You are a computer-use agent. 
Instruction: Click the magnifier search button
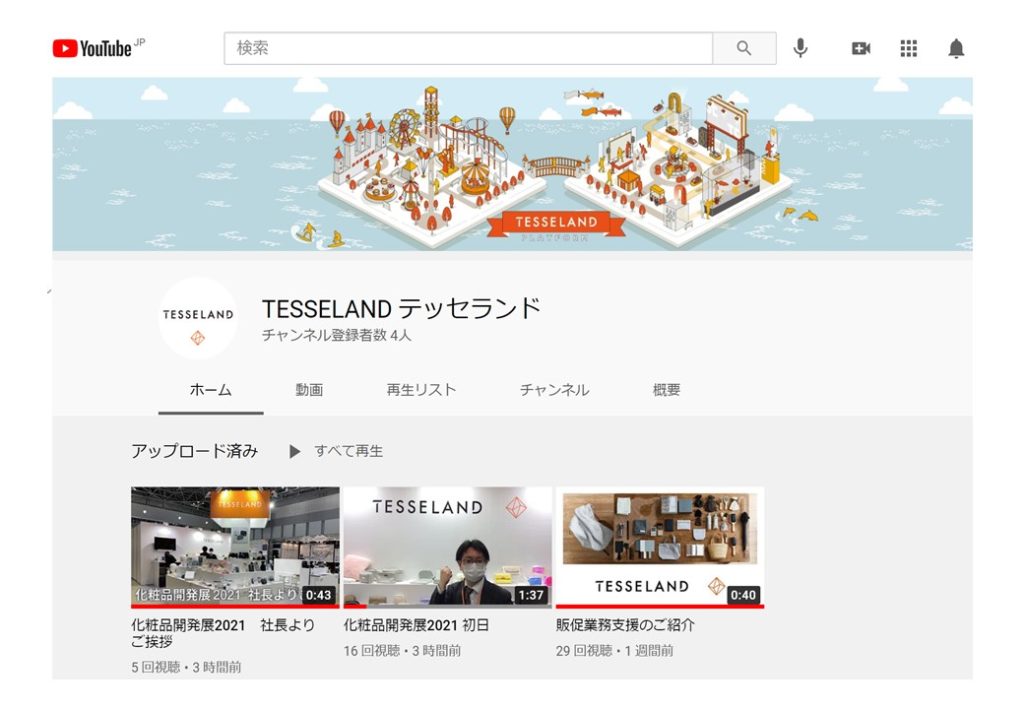point(743,48)
